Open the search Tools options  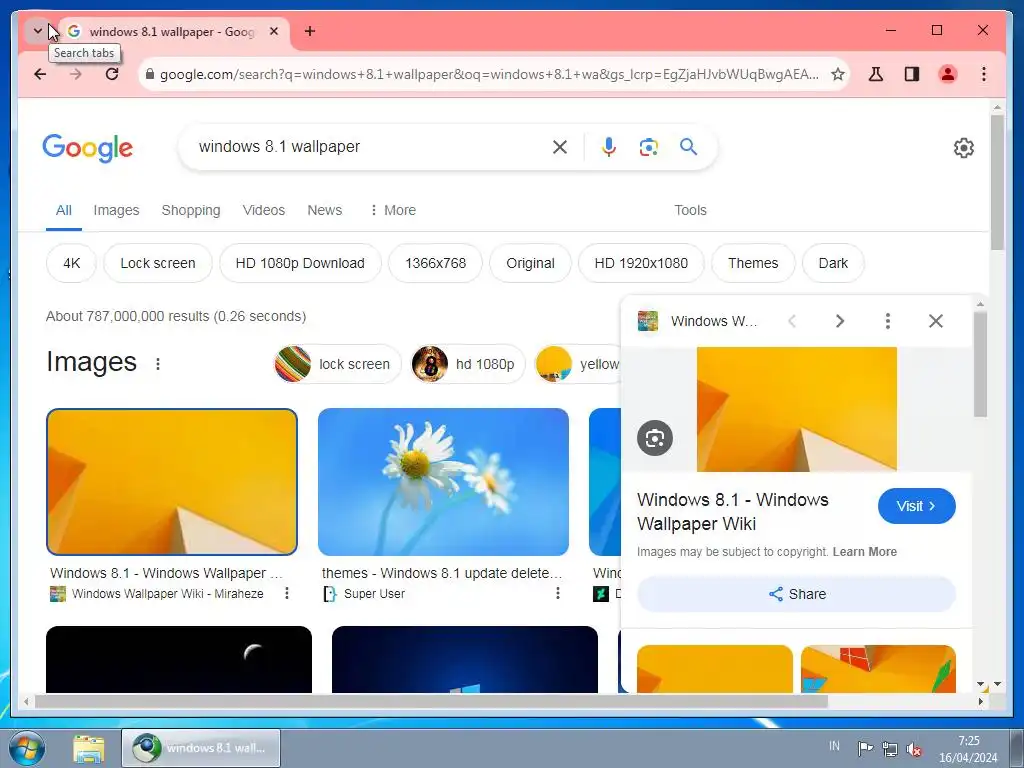coord(690,210)
